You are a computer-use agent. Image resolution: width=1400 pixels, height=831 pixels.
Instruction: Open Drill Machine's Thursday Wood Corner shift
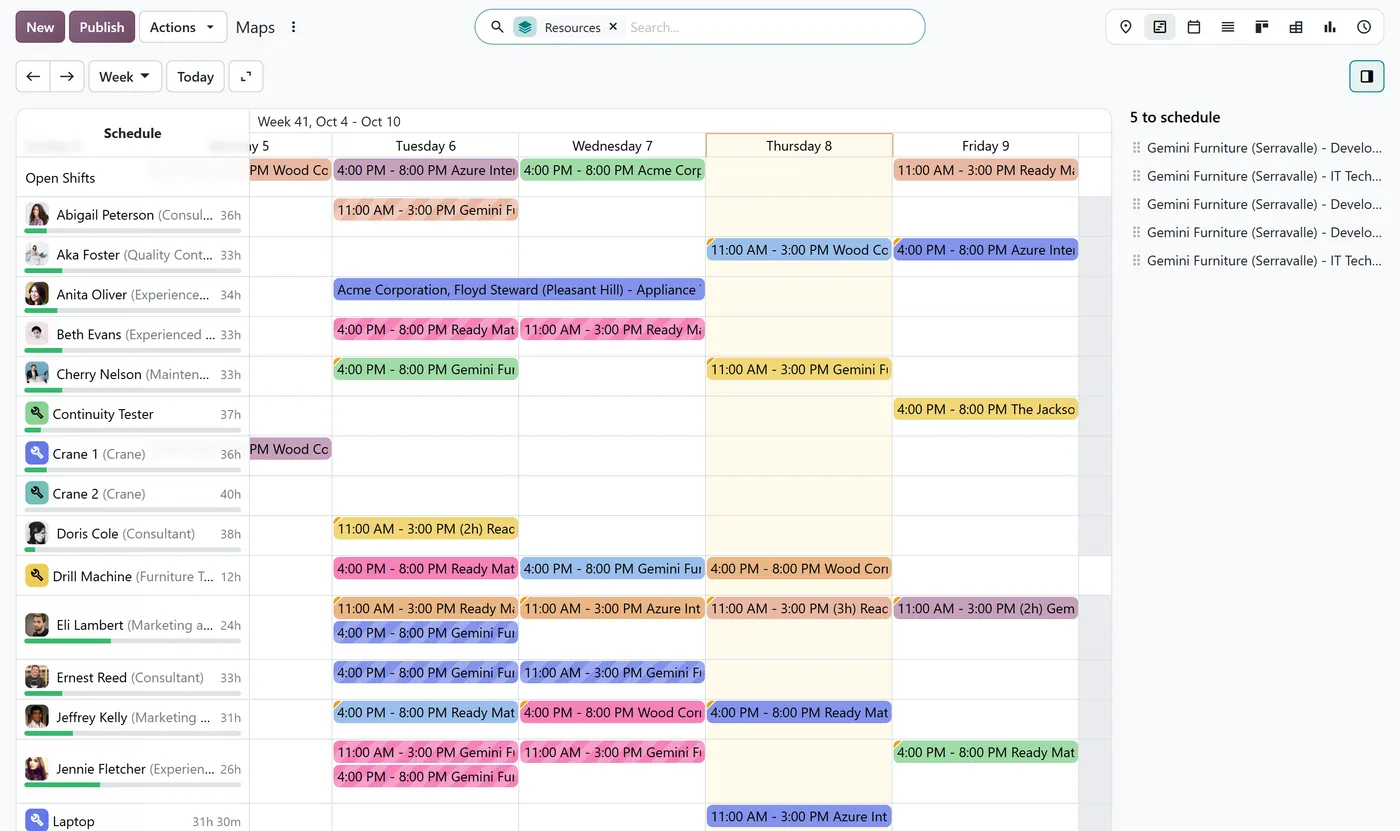tap(799, 569)
